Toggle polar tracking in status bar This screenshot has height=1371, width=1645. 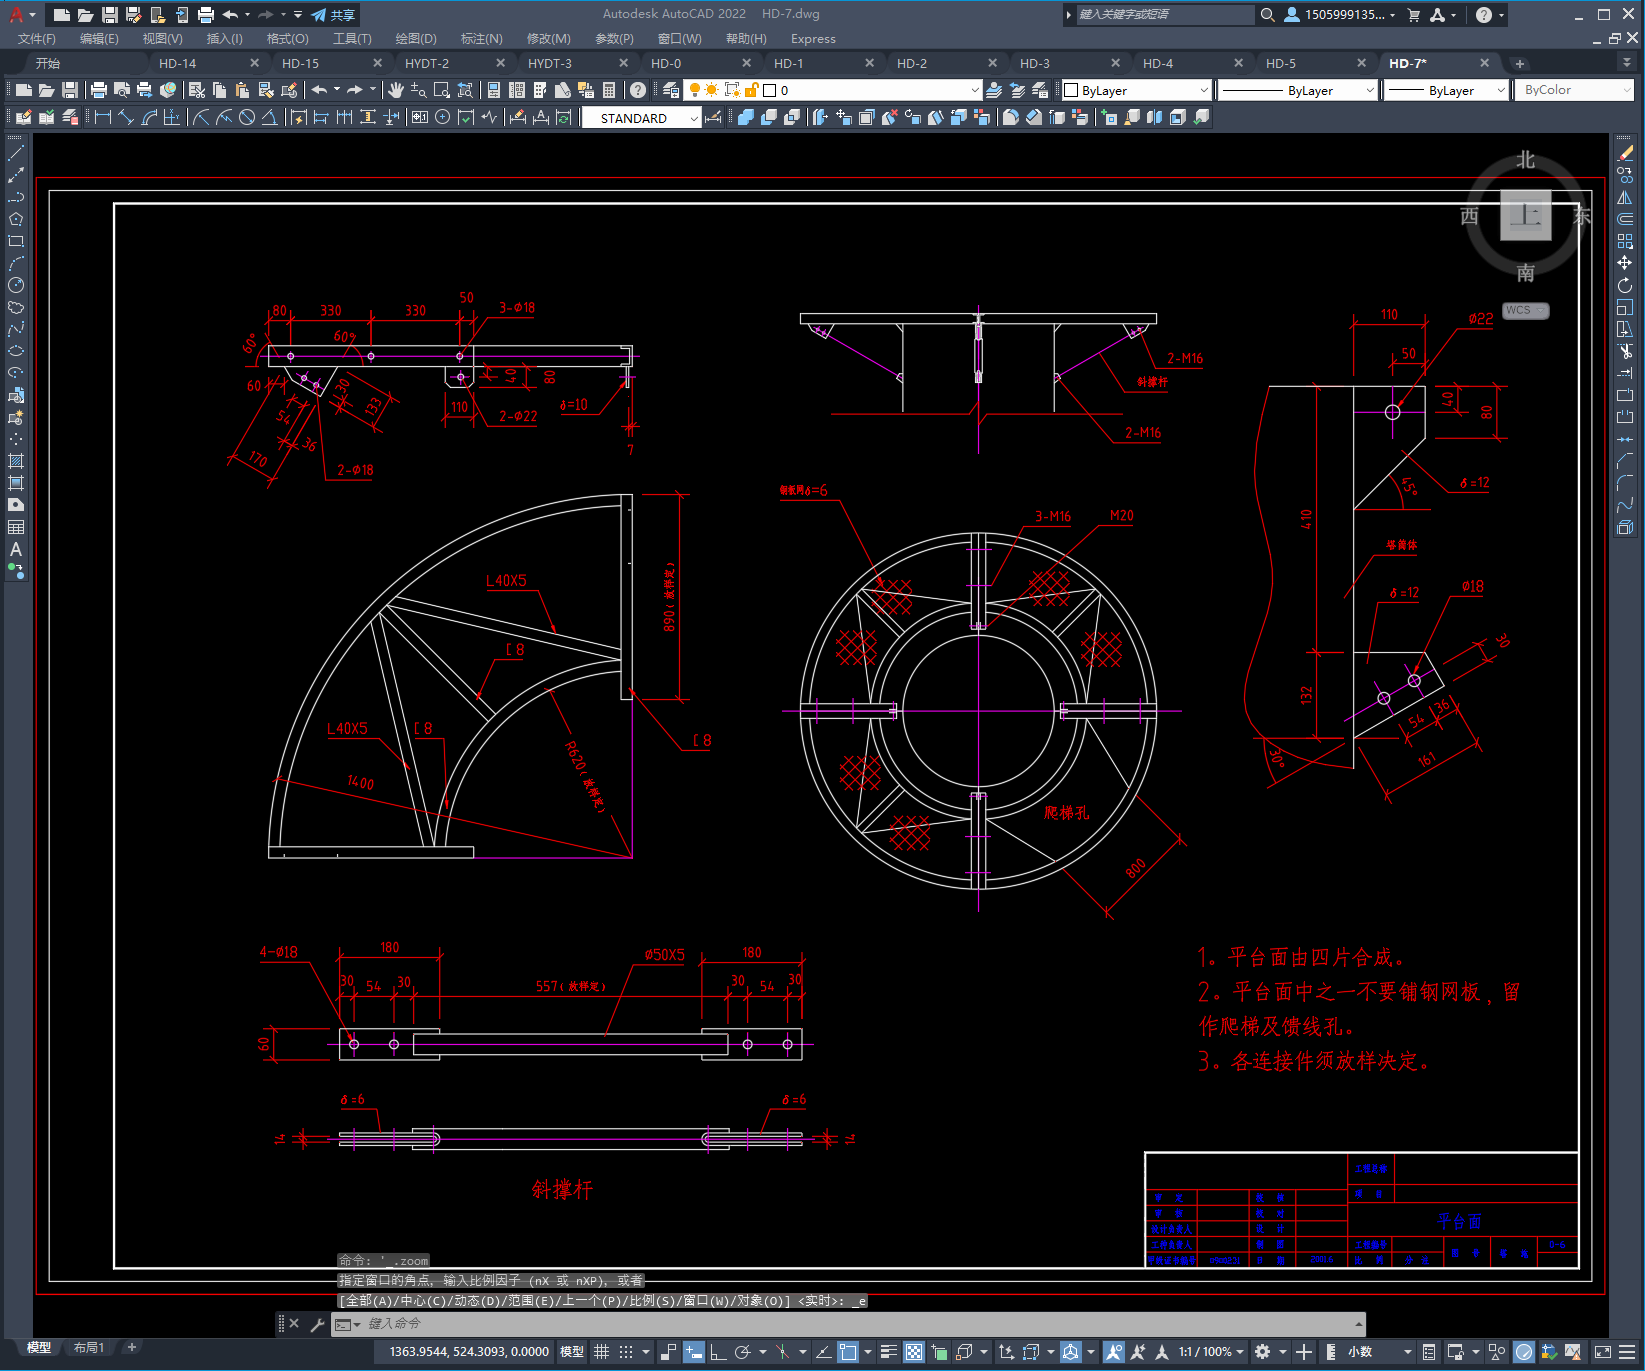[743, 1352]
